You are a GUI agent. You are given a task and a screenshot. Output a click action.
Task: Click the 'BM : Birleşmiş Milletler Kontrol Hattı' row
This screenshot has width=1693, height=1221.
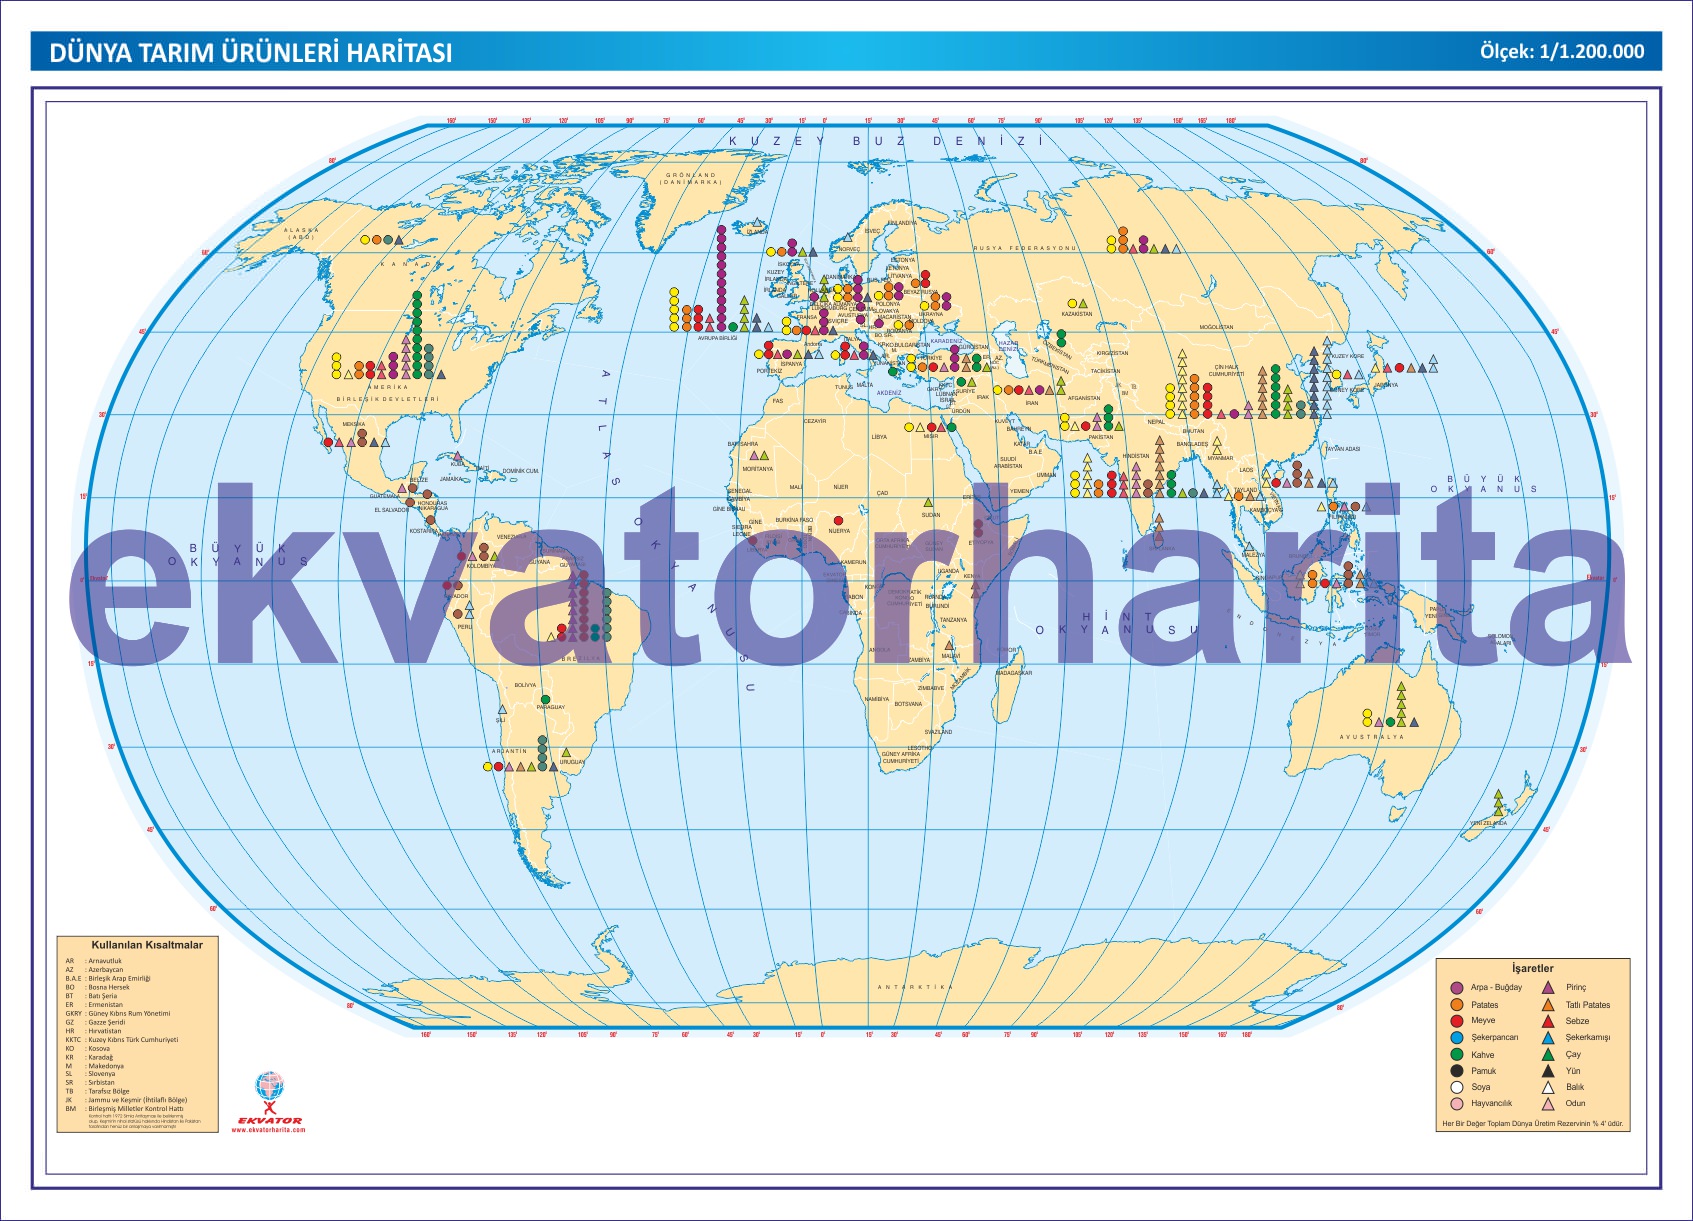click(x=125, y=1109)
